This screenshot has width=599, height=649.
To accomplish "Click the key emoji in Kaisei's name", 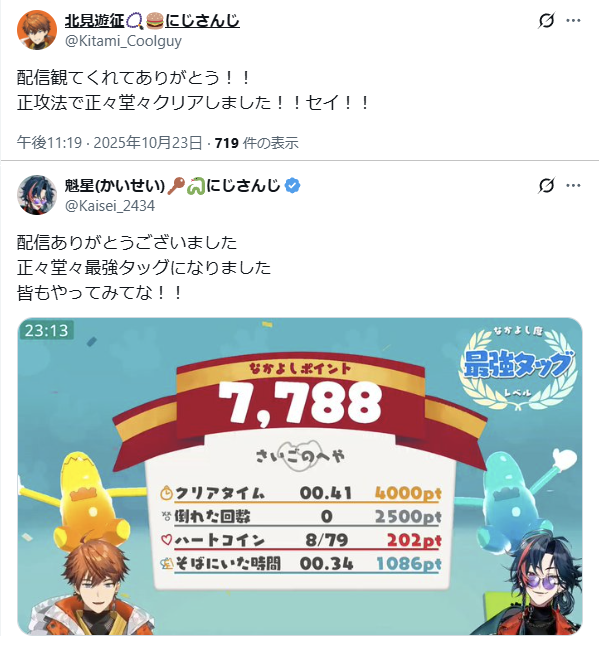I will click(x=176, y=186).
